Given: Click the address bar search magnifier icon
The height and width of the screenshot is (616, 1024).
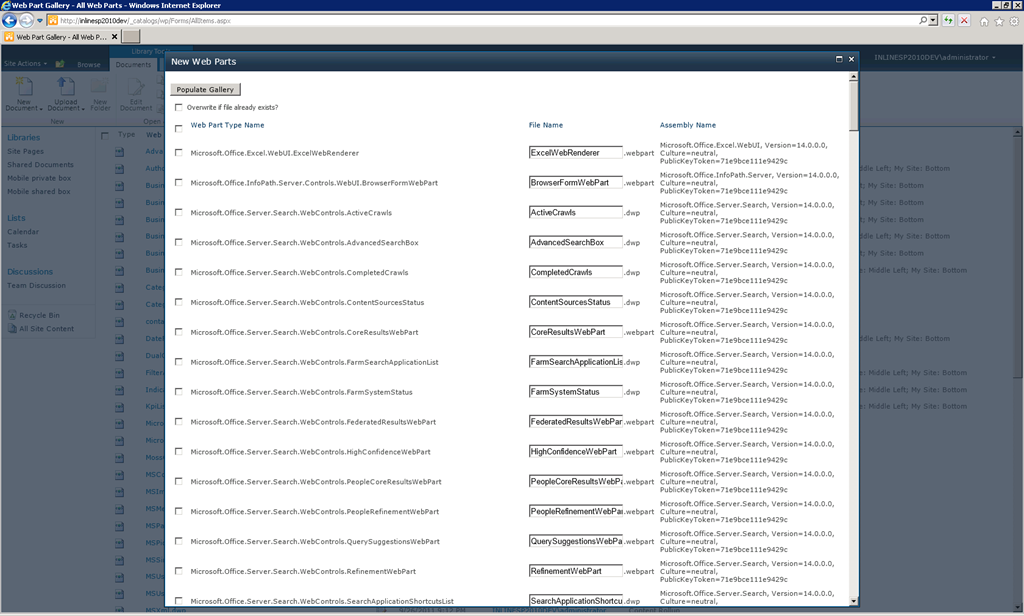Looking at the screenshot, I should click(x=923, y=21).
